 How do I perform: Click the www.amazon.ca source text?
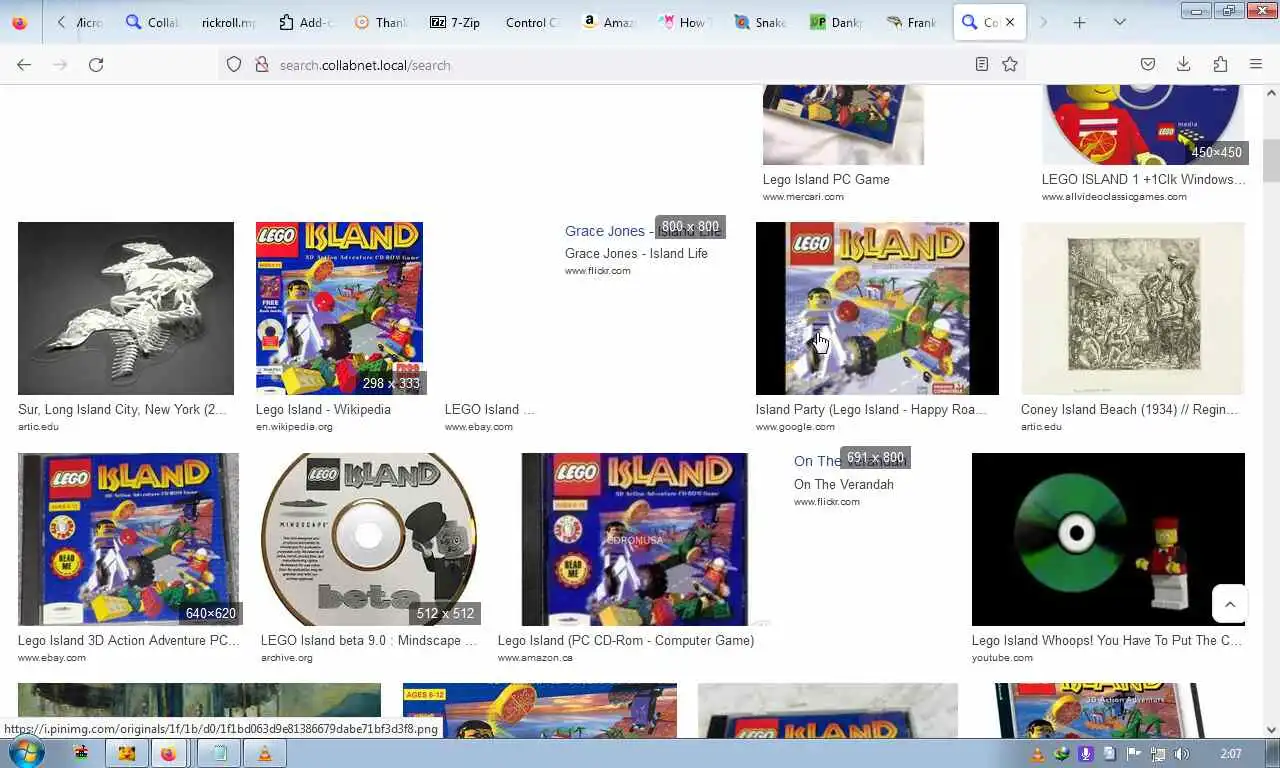click(x=535, y=658)
